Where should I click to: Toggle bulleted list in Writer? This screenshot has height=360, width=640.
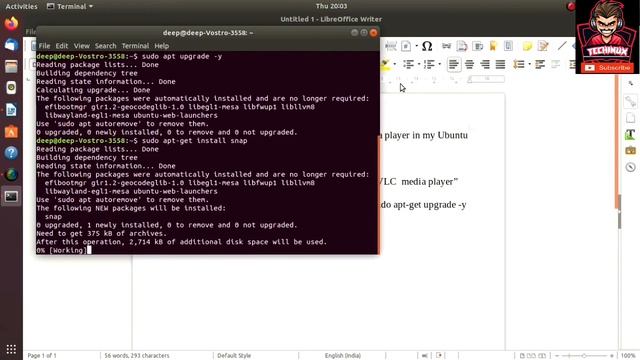coord(408,64)
